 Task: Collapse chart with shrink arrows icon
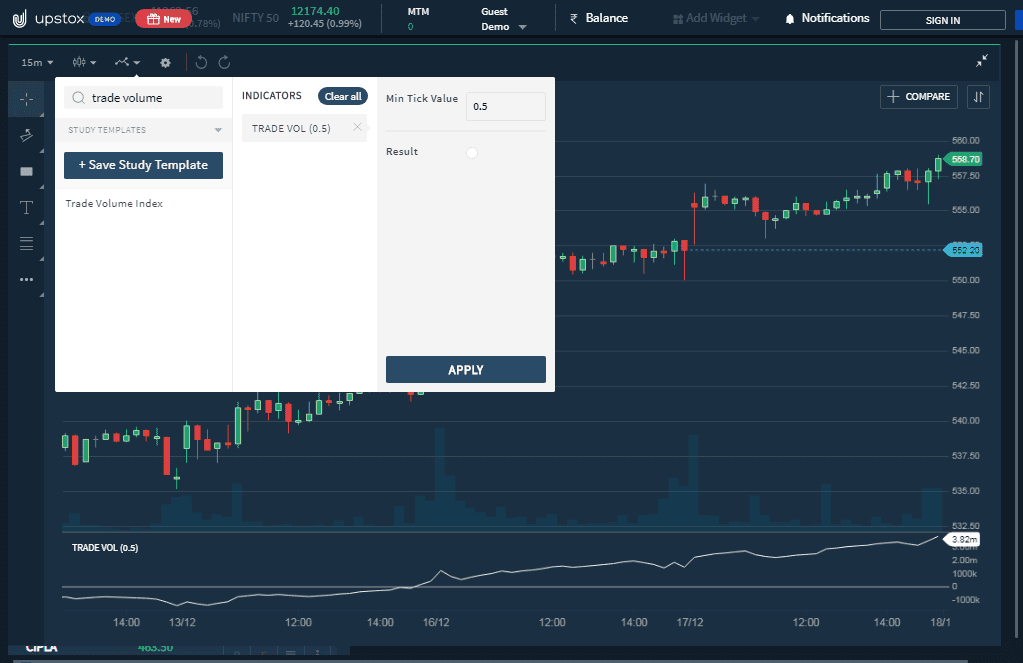coord(981,61)
